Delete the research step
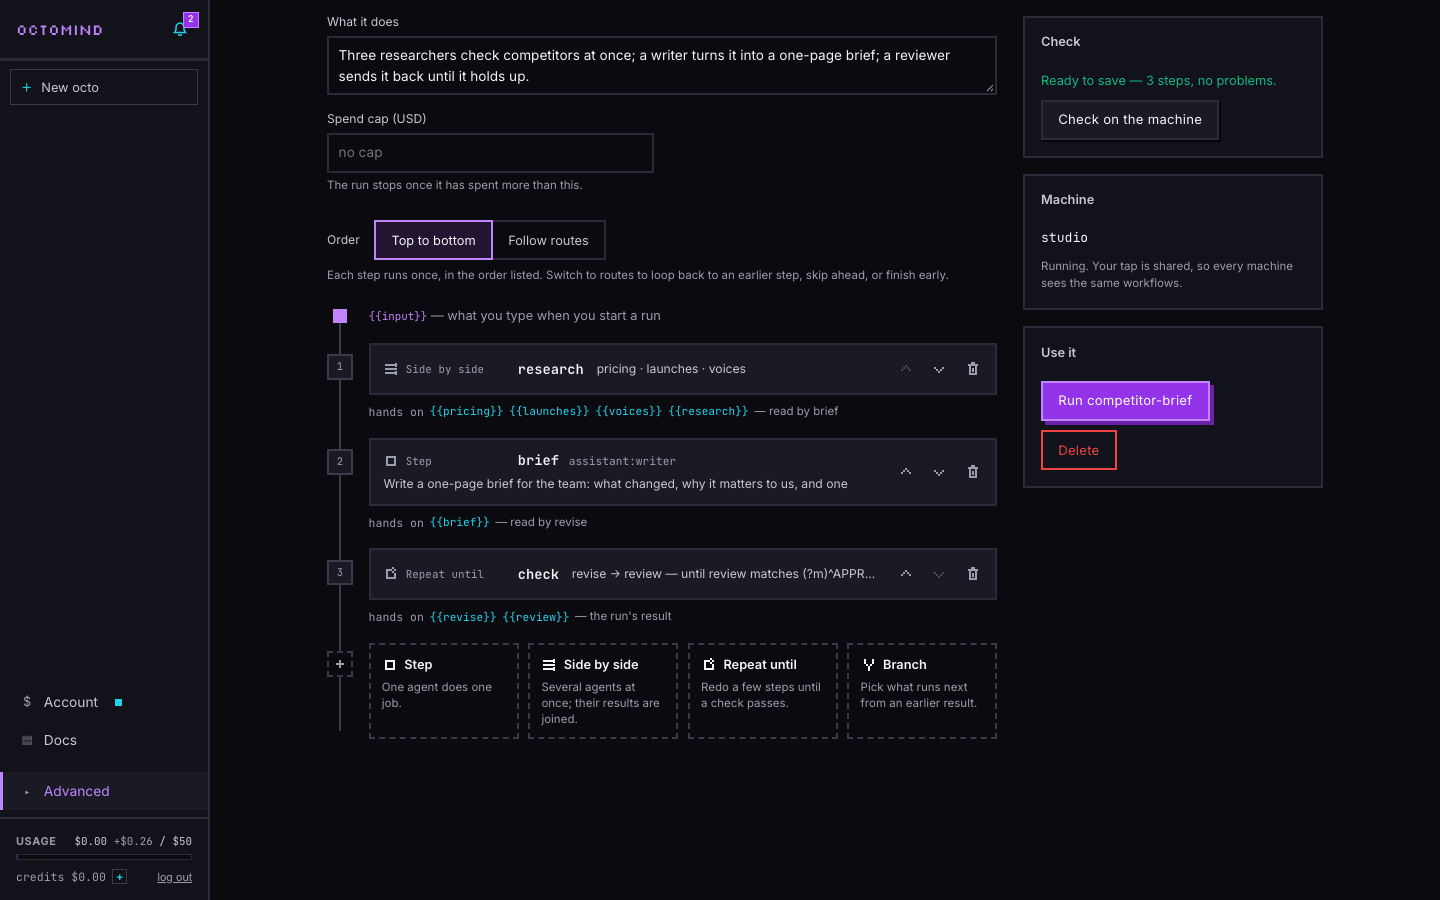The image size is (1440, 900). [x=973, y=369]
